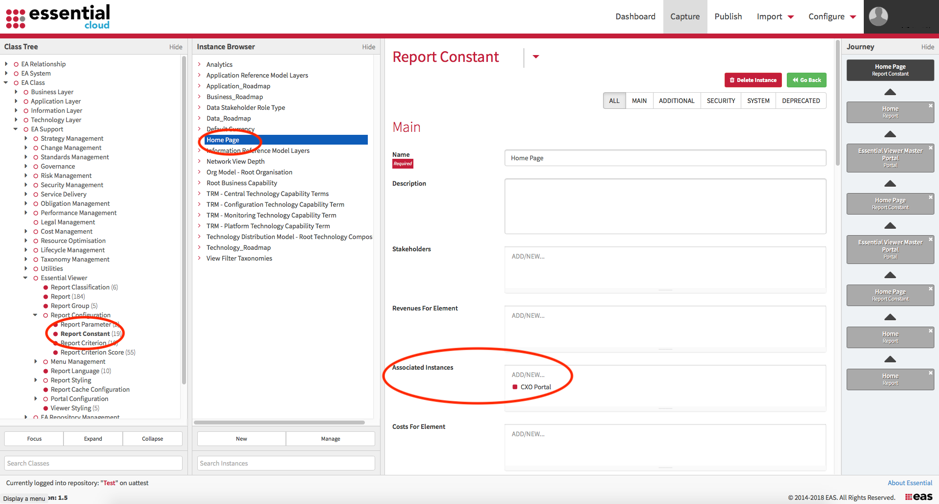Expand the Business Layer node
The height and width of the screenshot is (504, 939).
coord(16,92)
